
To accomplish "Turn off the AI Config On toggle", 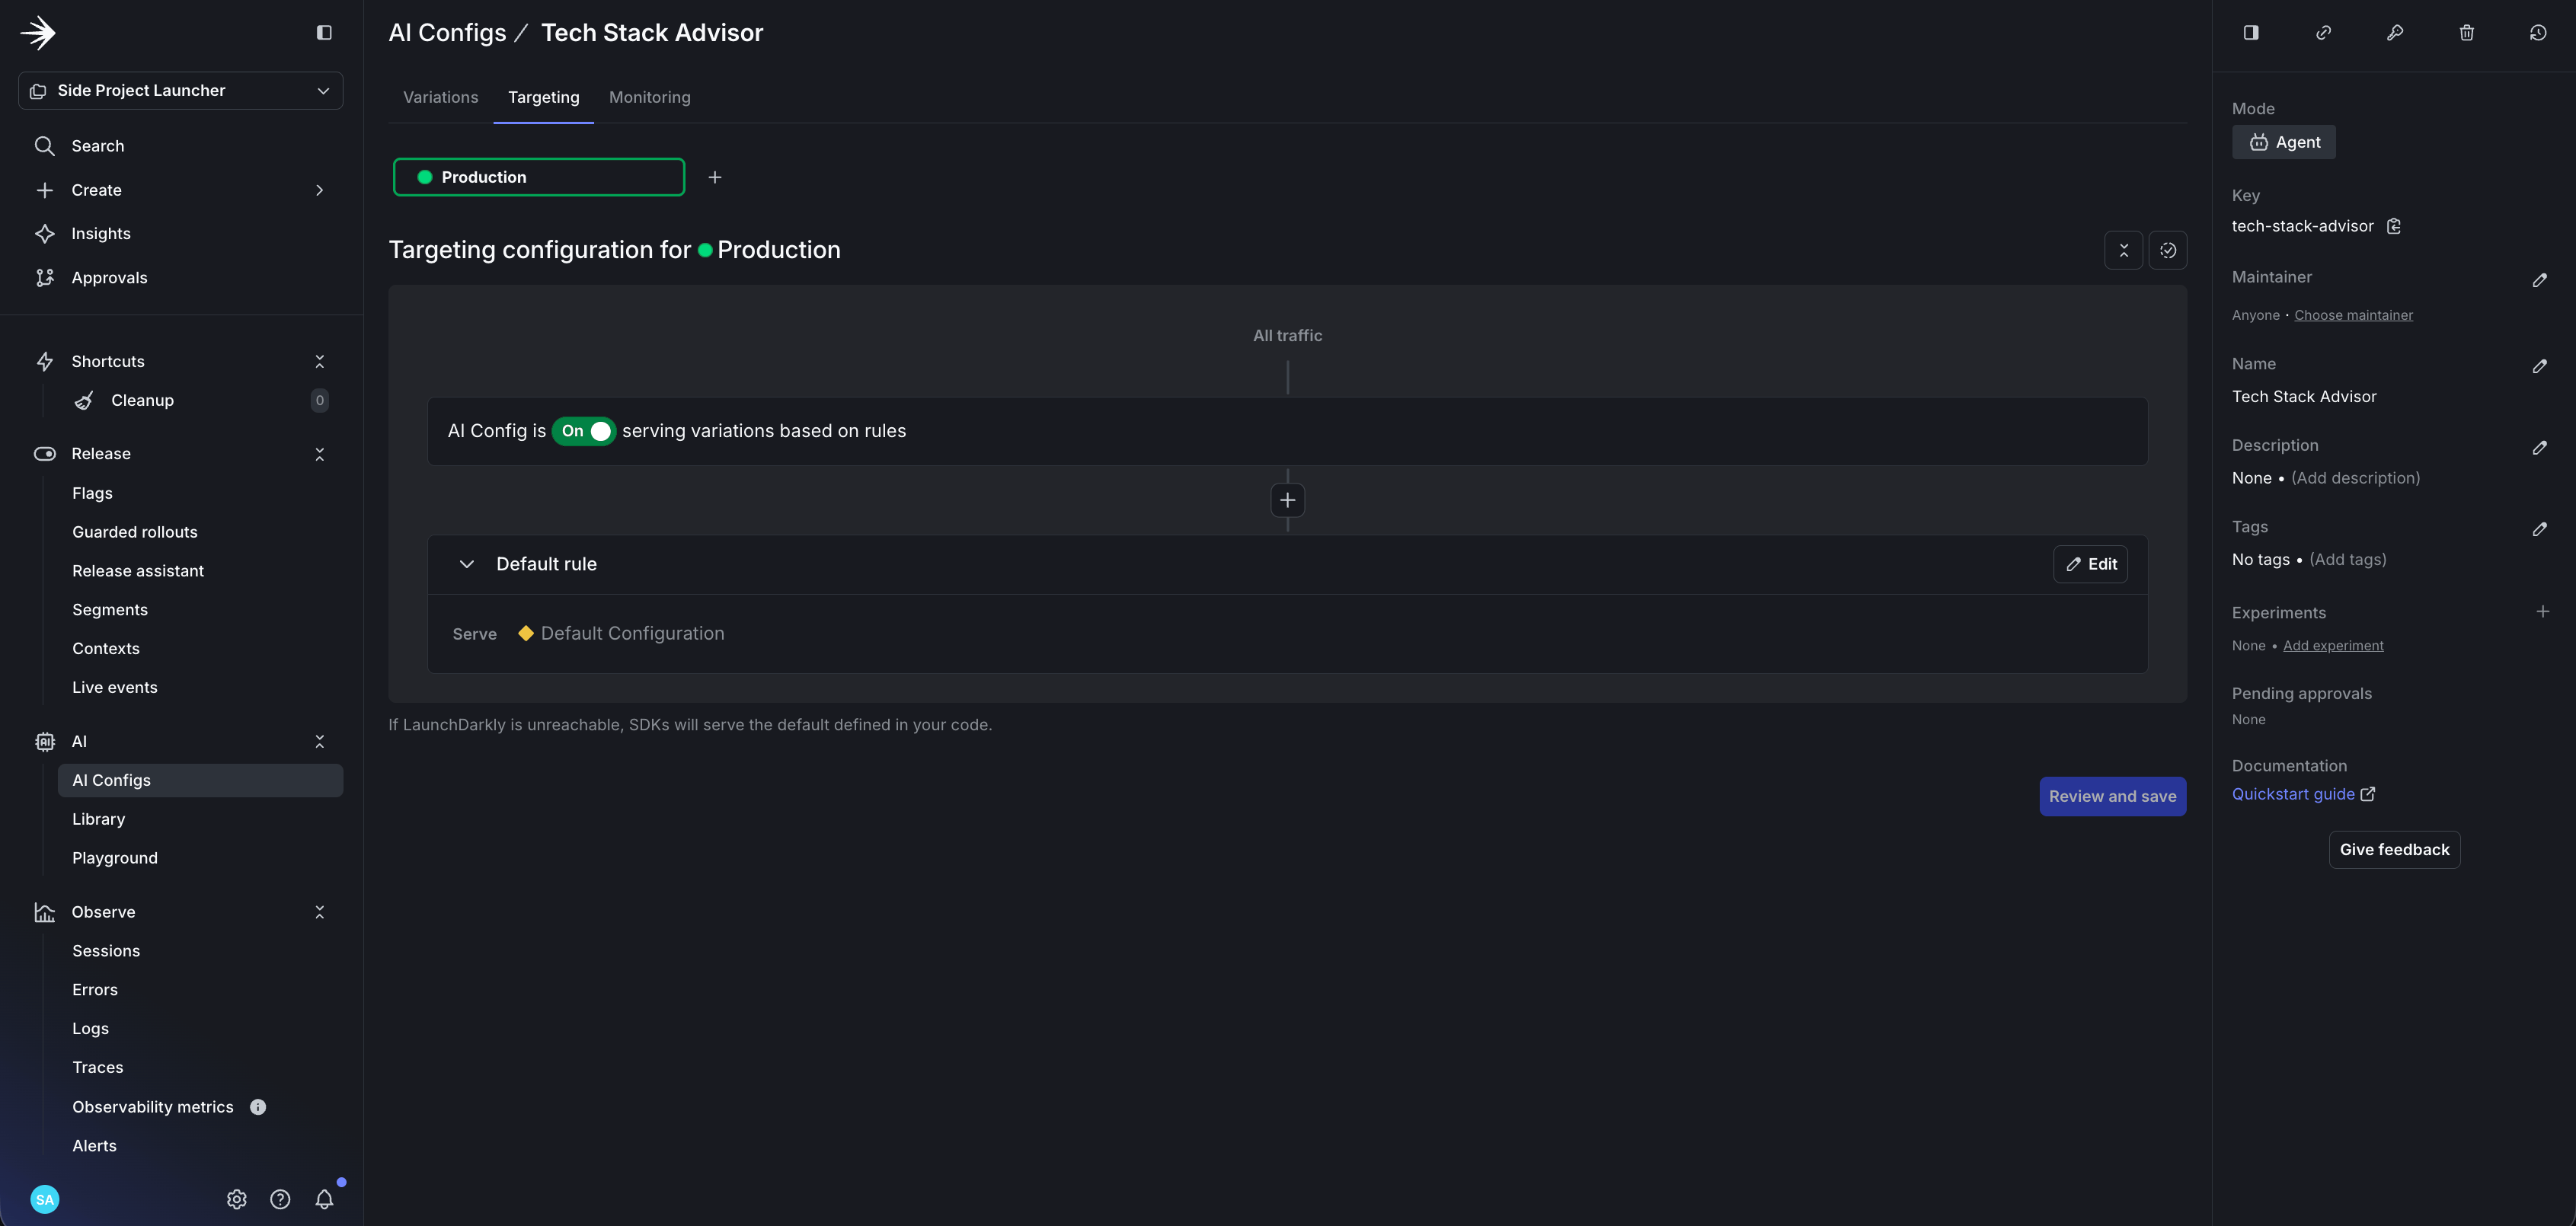I will [584, 431].
